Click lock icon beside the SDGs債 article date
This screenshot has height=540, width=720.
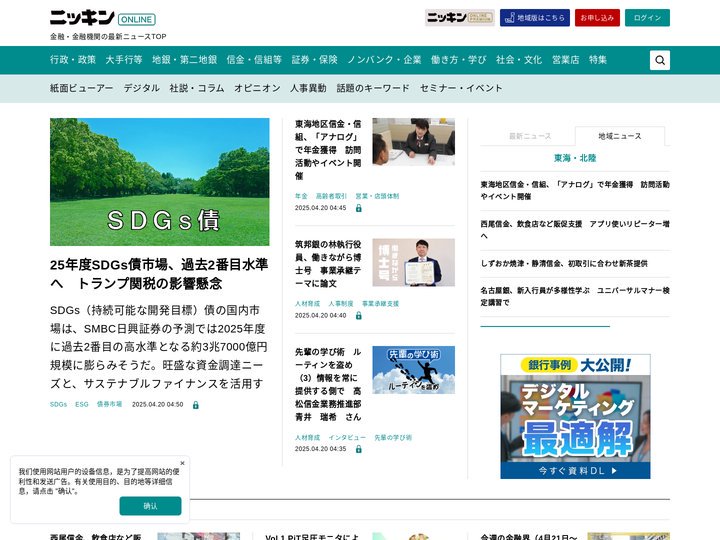click(x=196, y=405)
